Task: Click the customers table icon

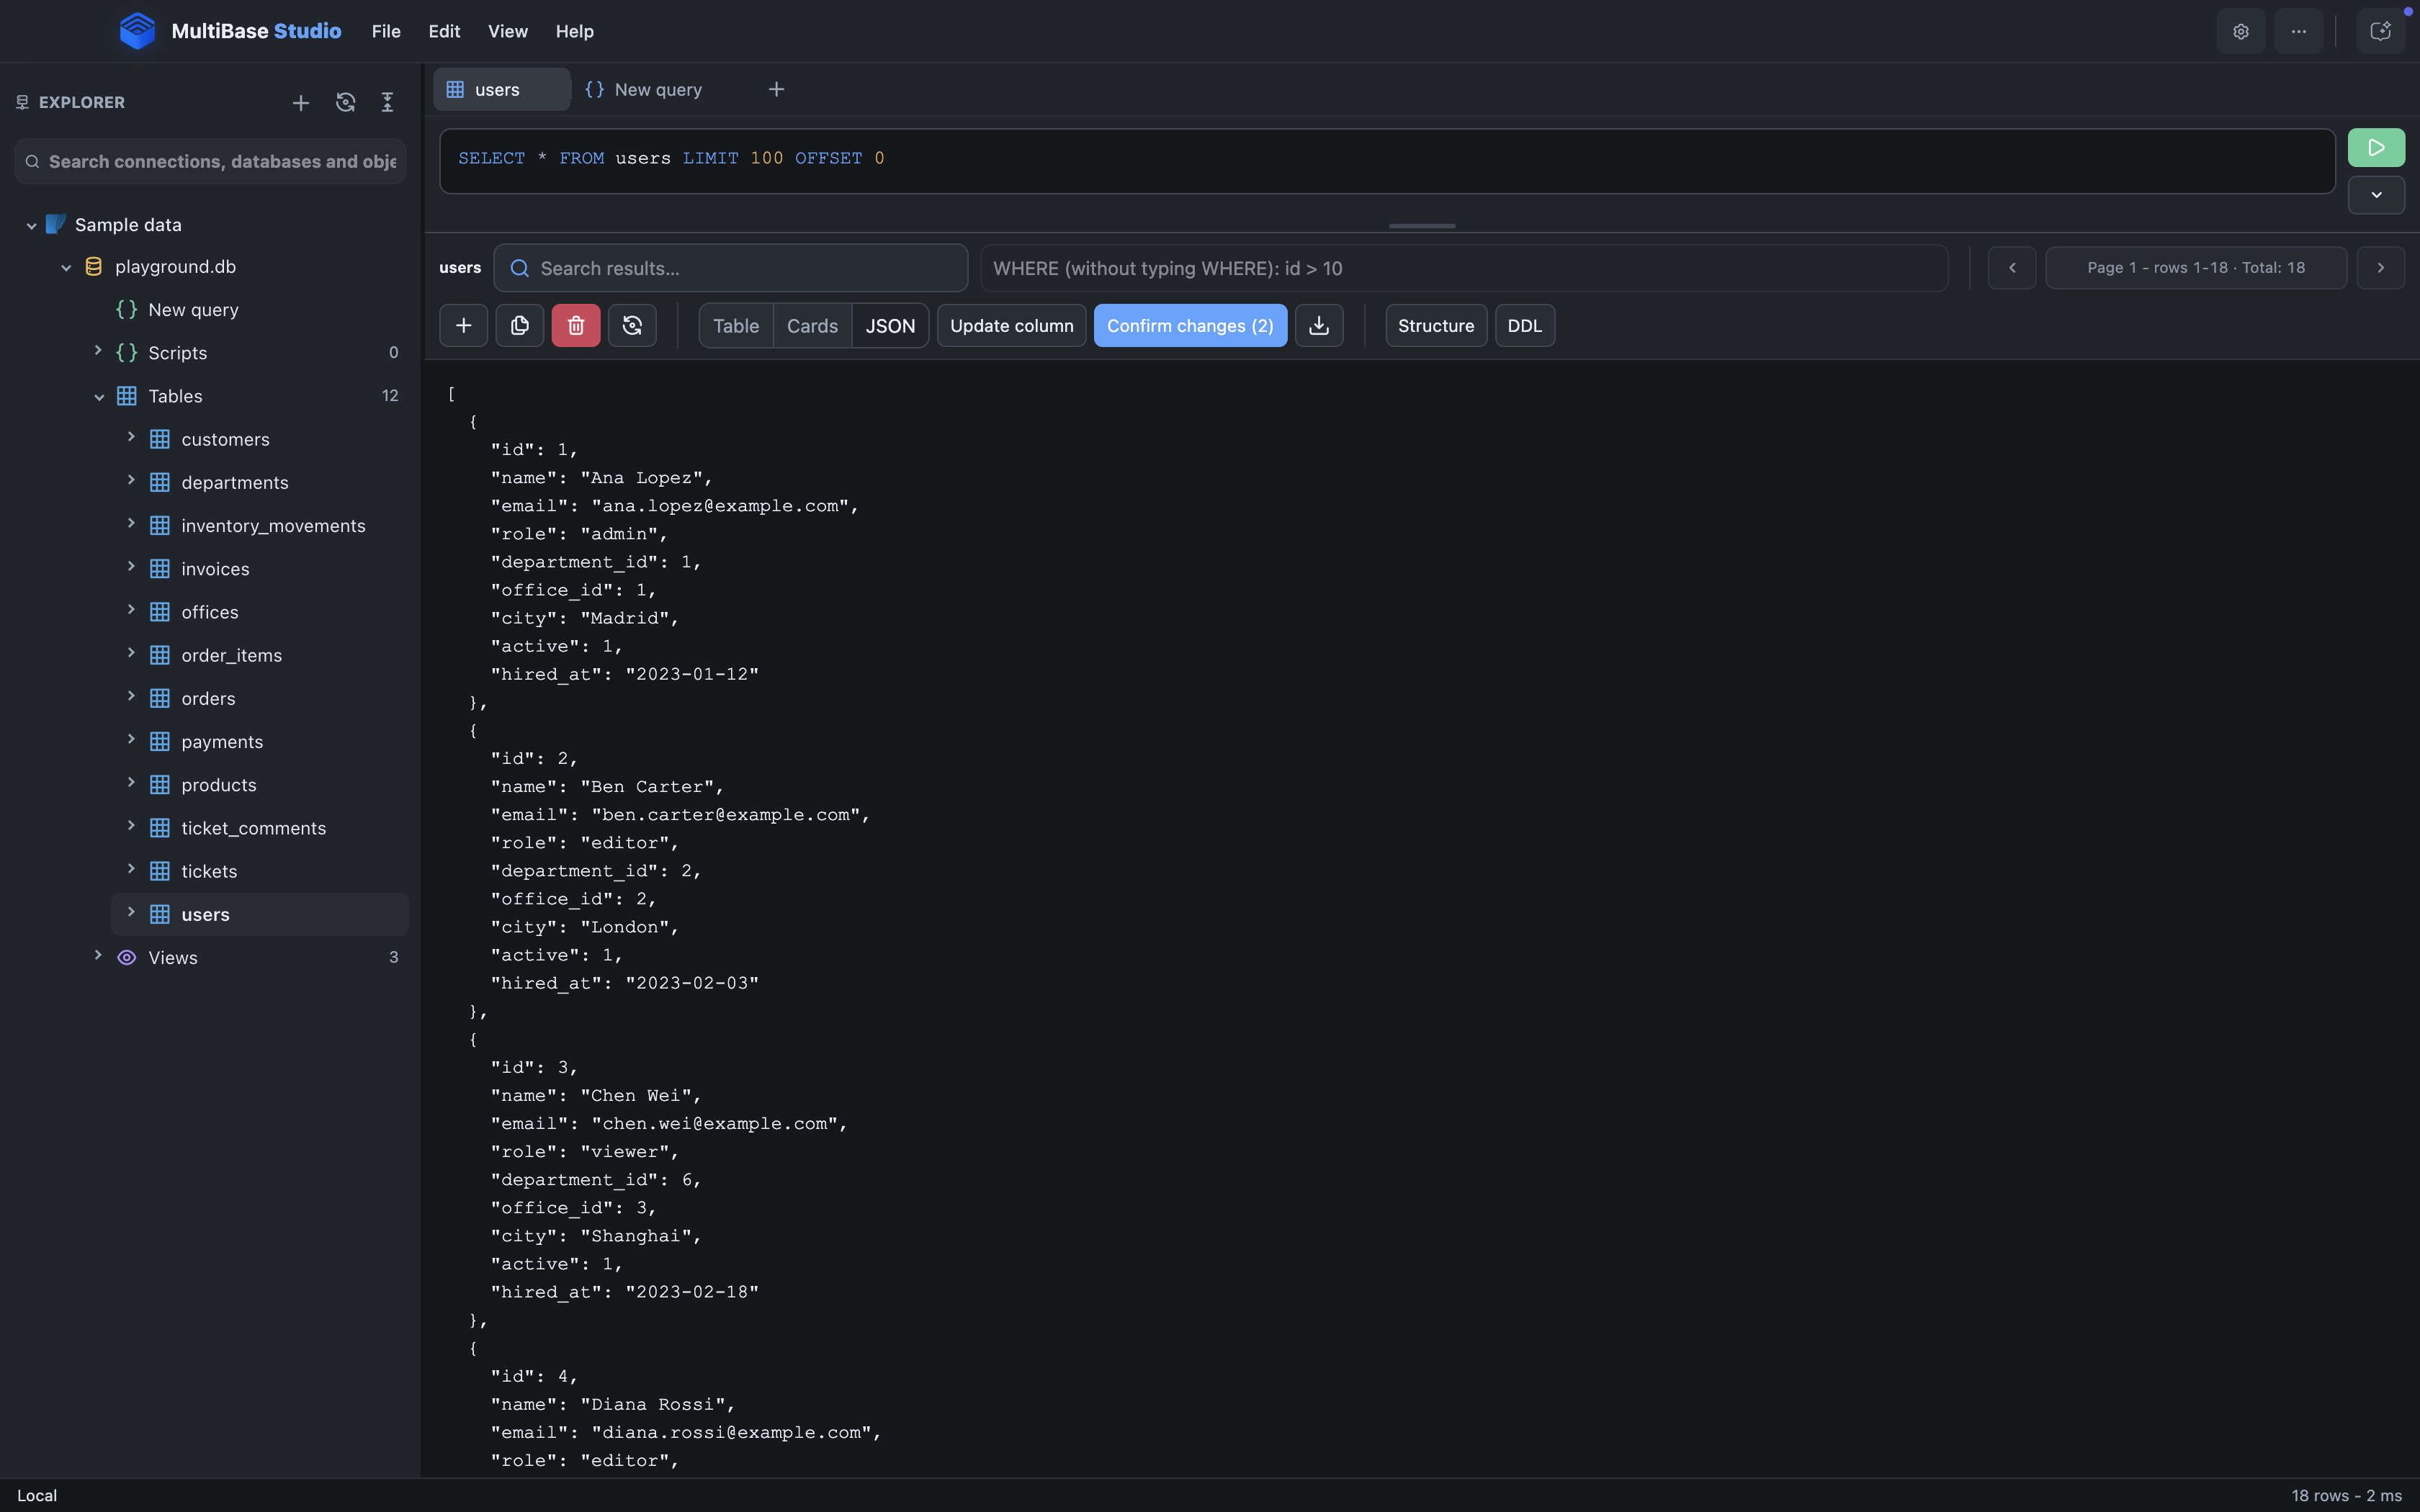Action: click(x=160, y=439)
